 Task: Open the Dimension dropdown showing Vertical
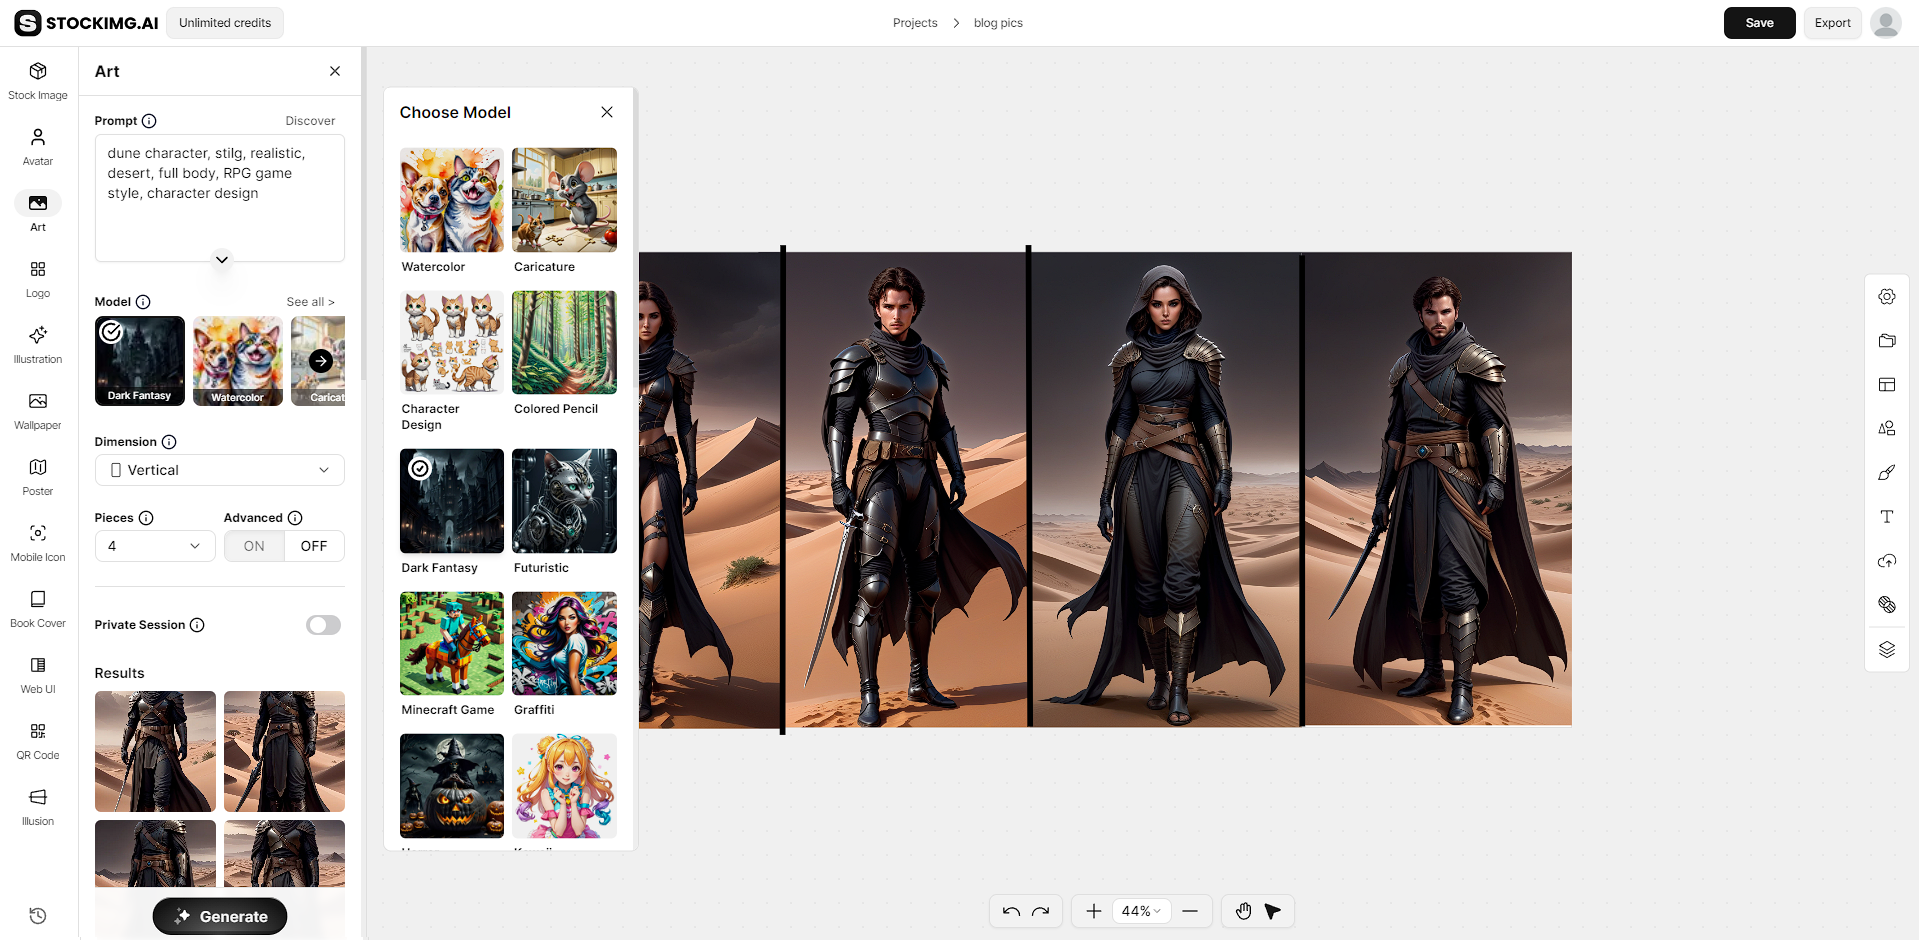coord(219,469)
